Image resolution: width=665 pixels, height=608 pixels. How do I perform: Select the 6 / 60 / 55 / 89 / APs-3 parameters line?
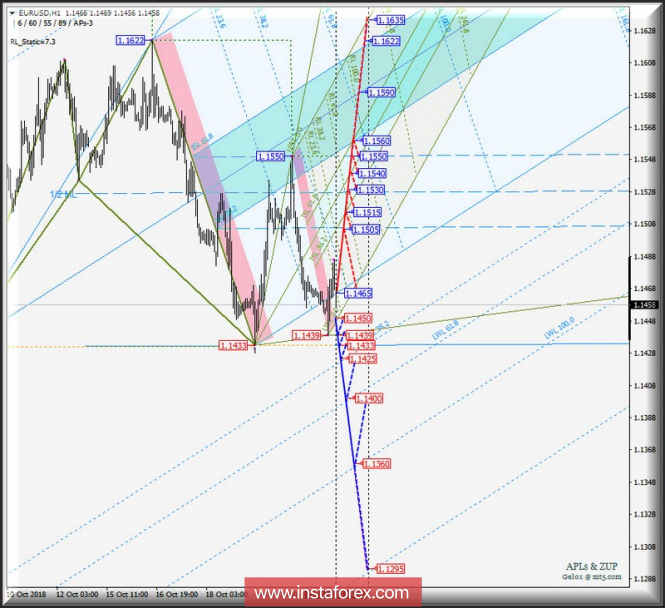[x=54, y=23]
